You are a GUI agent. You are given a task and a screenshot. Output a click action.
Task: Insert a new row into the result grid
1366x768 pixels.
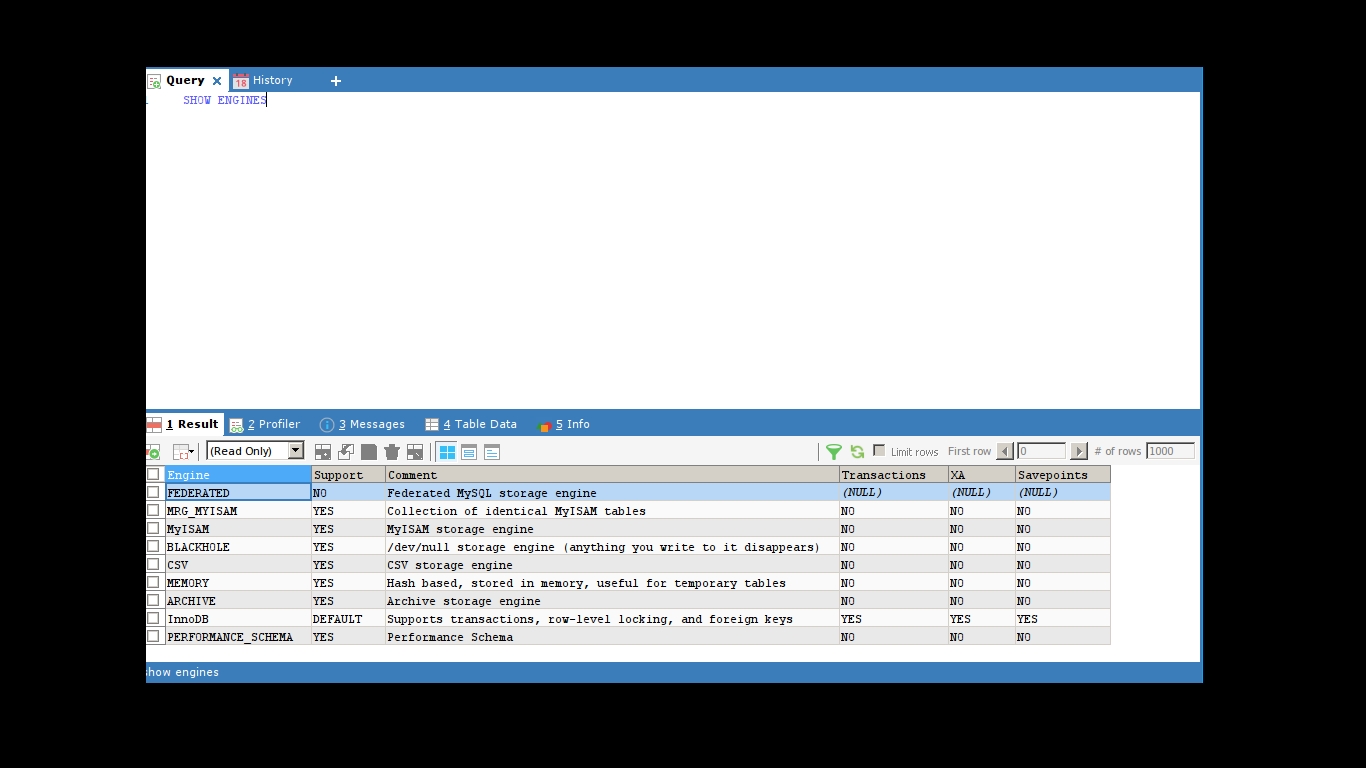[323, 451]
